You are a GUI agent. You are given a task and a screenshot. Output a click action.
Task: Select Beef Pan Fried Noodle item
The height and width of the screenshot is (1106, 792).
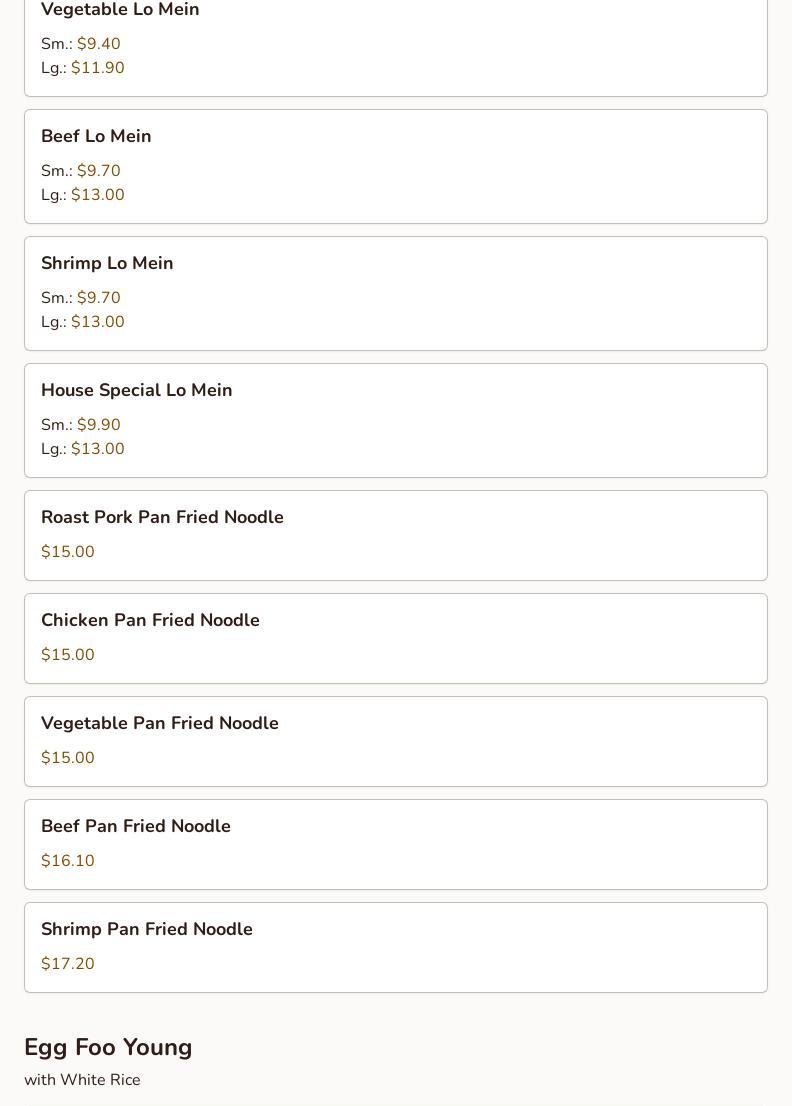coord(396,844)
